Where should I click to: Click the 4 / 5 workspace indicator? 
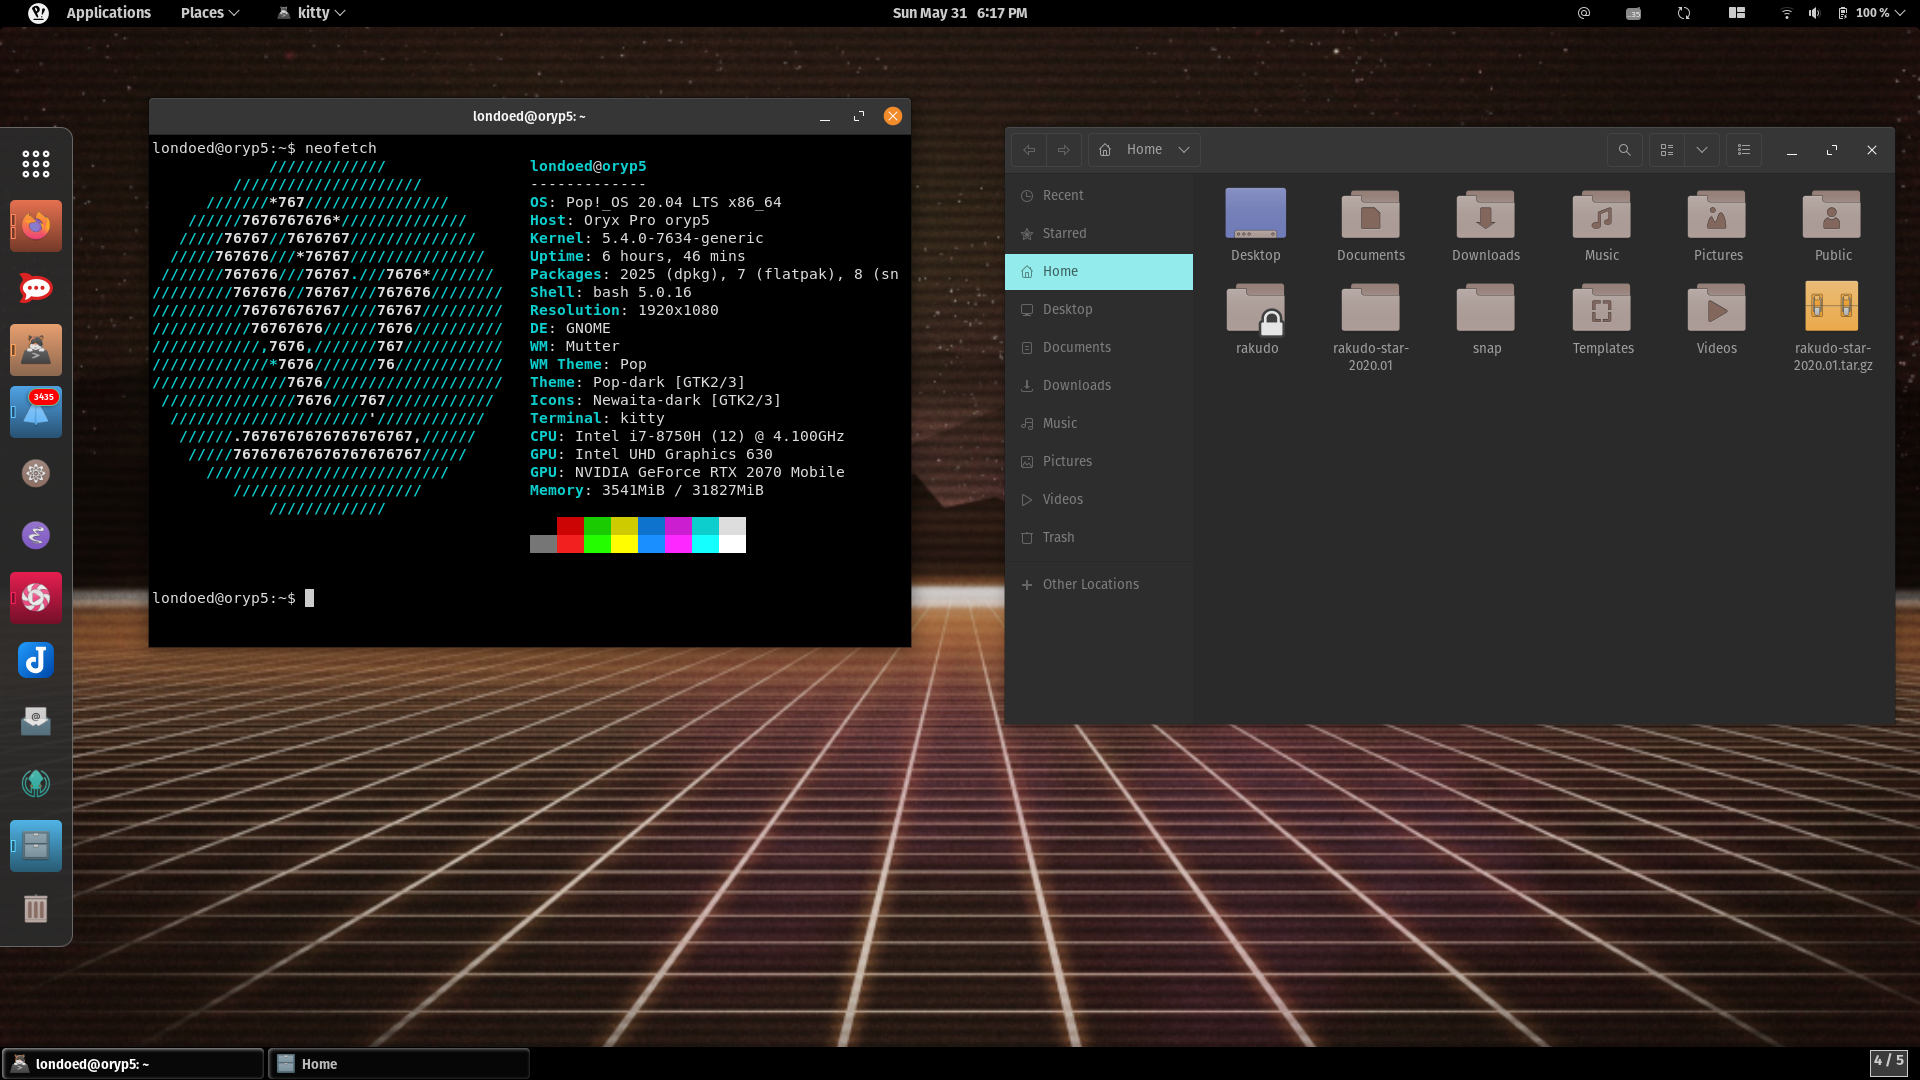[x=1888, y=1062]
